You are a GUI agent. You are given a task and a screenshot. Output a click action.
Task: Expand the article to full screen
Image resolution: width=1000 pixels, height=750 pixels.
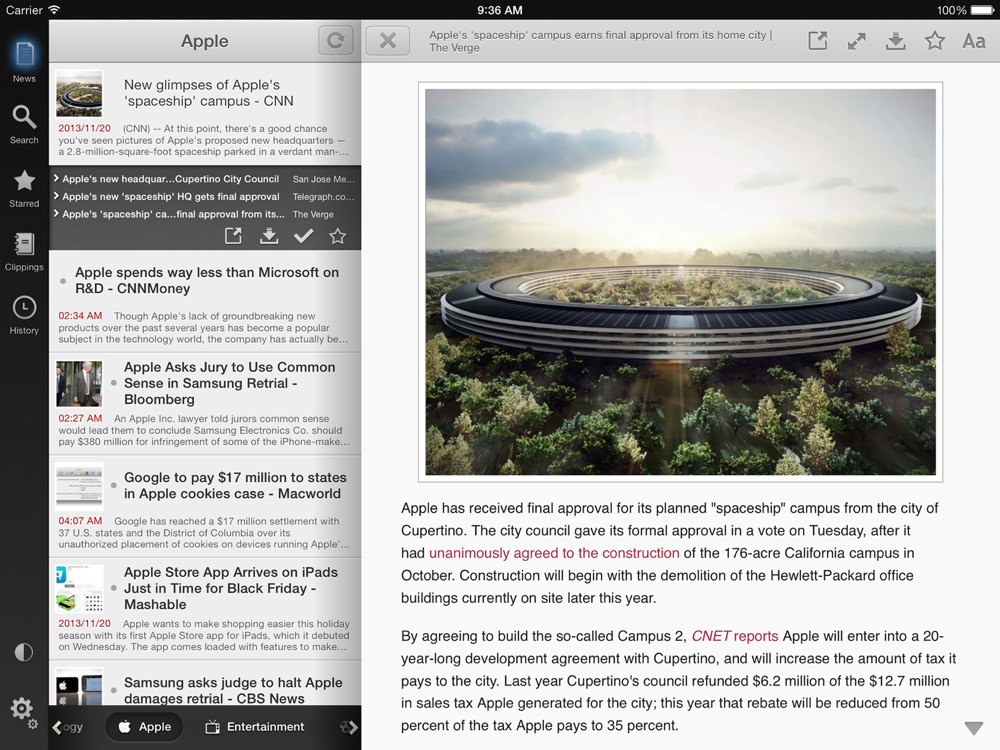point(857,41)
